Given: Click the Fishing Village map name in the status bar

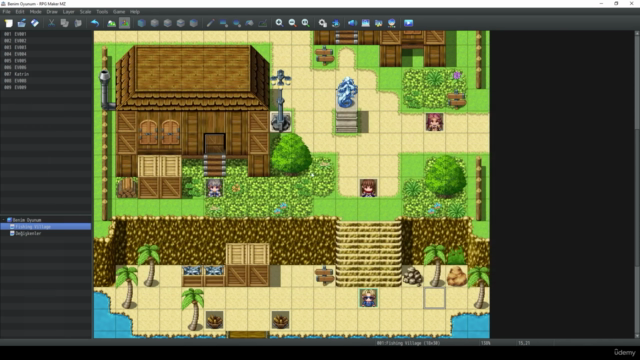Looking at the screenshot, I should (408, 343).
